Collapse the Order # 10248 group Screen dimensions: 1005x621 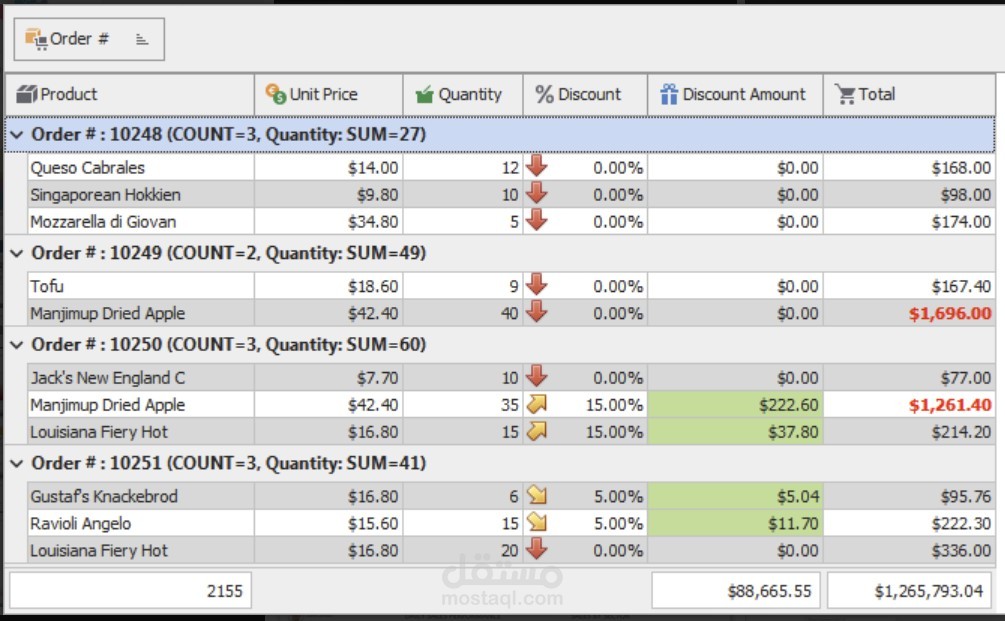point(18,134)
